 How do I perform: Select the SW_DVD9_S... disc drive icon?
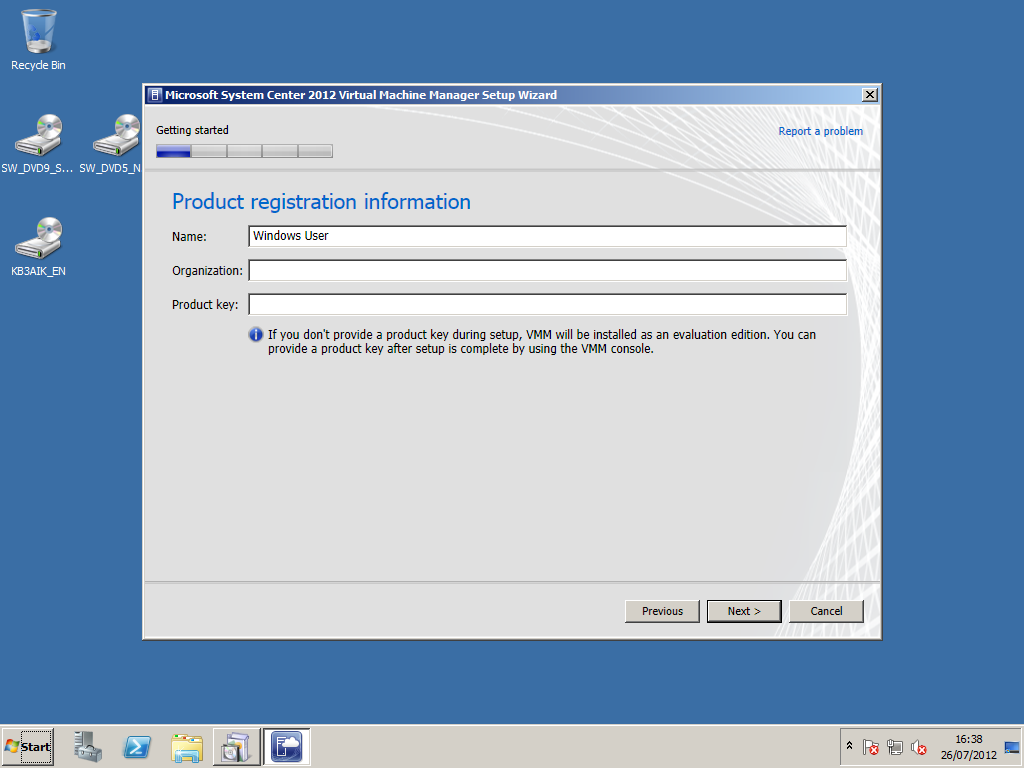point(38,144)
